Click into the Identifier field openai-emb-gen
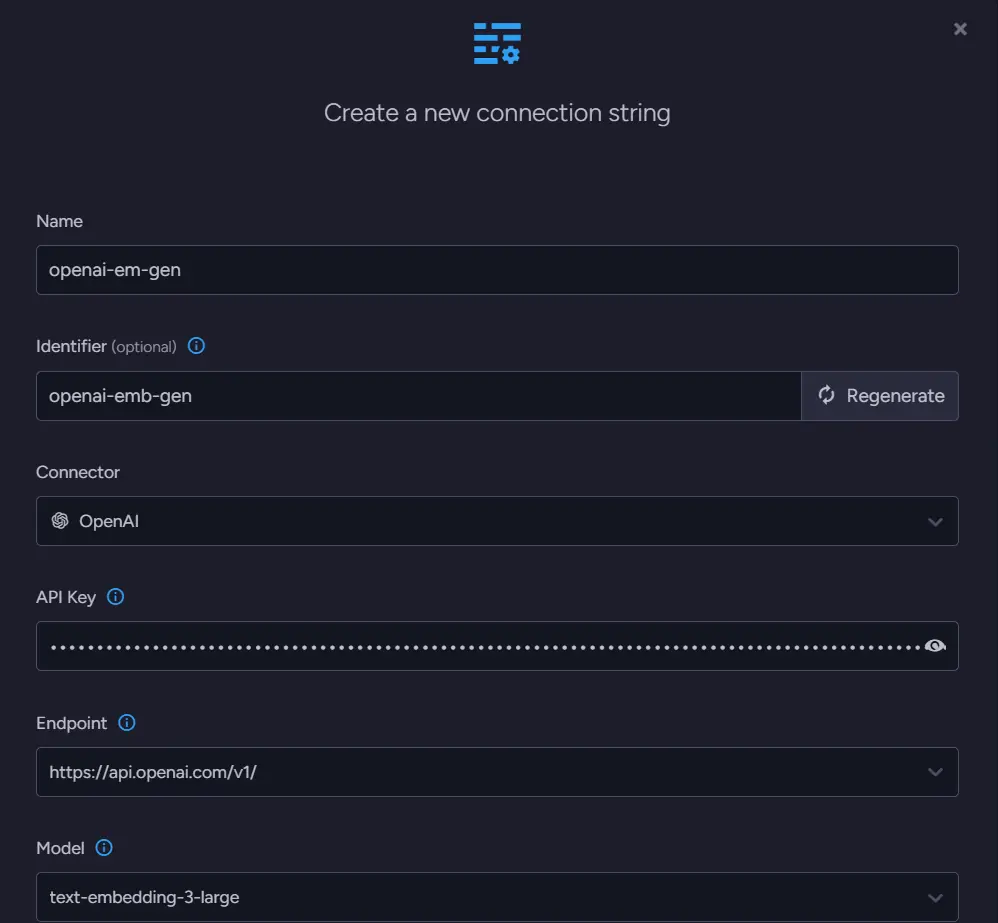The image size is (998, 923). tap(418, 396)
